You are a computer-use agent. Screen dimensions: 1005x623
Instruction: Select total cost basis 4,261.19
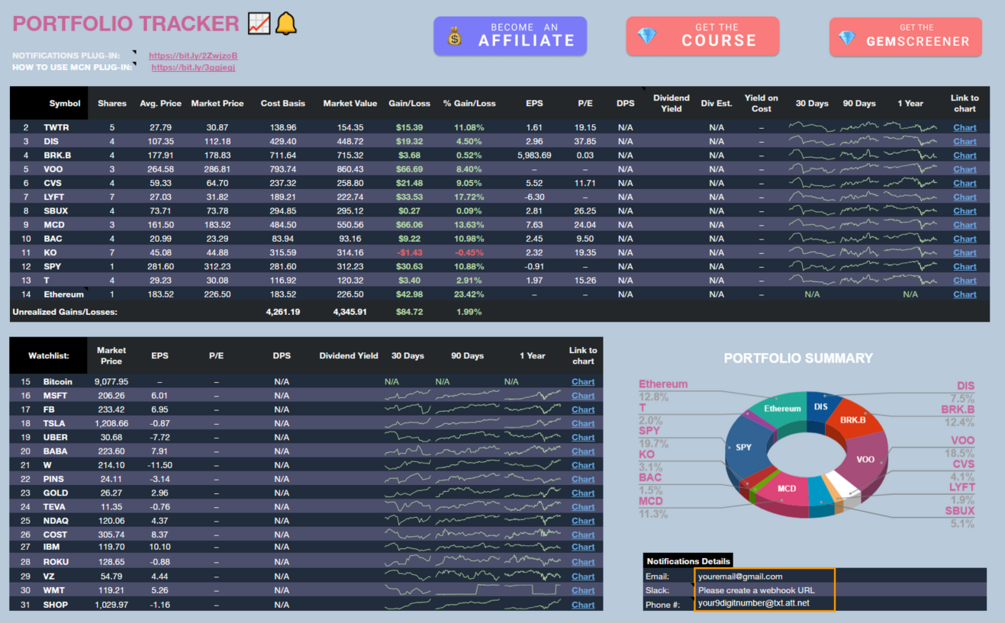283,312
